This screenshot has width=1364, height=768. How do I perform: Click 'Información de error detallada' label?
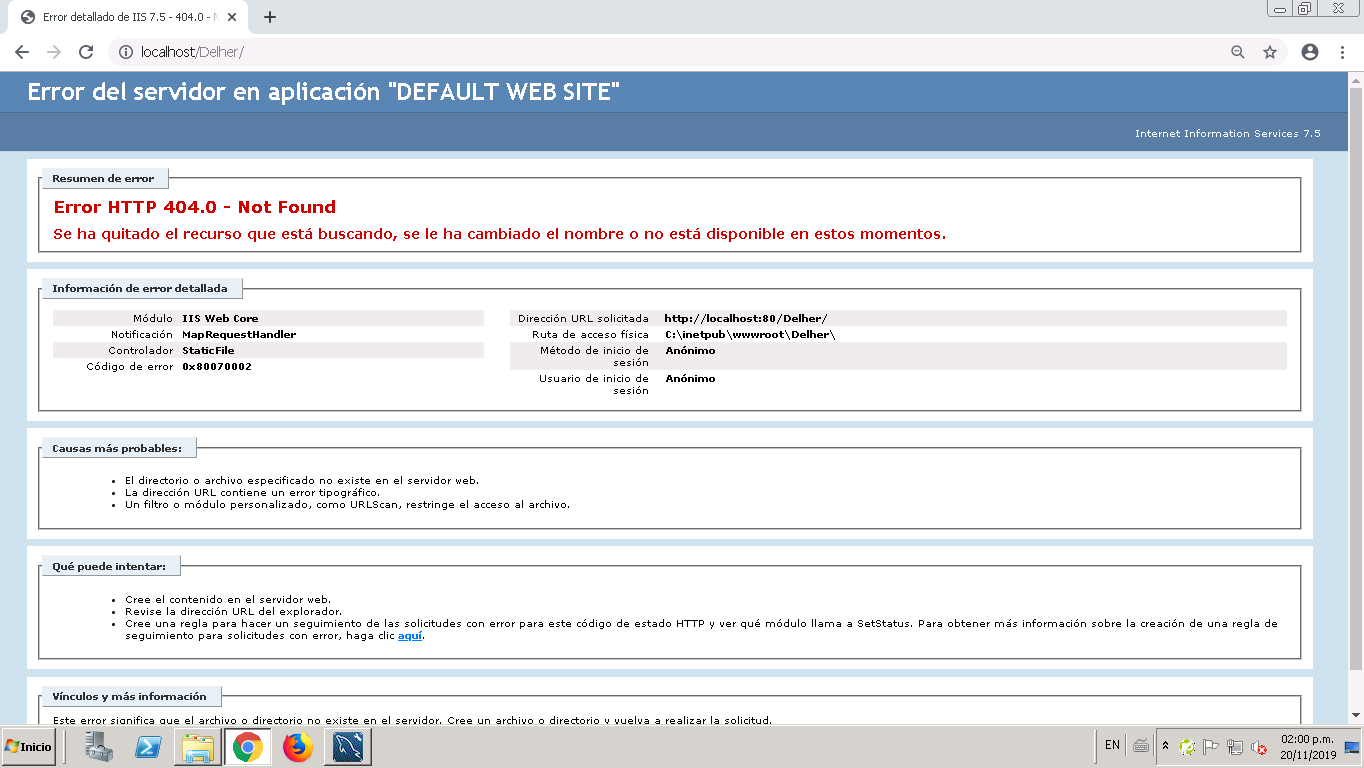click(x=140, y=288)
